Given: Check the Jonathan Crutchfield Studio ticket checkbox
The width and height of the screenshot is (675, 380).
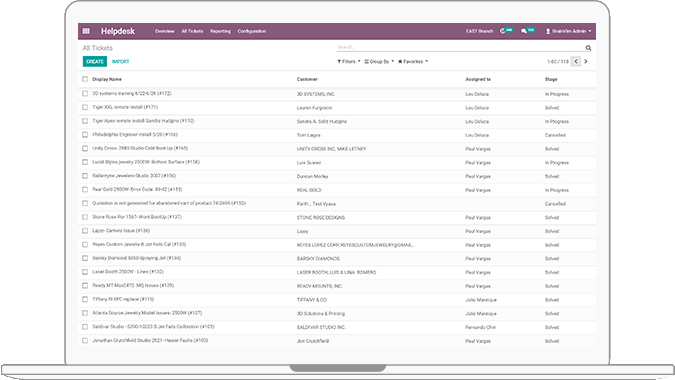Looking at the screenshot, I should point(85,340).
